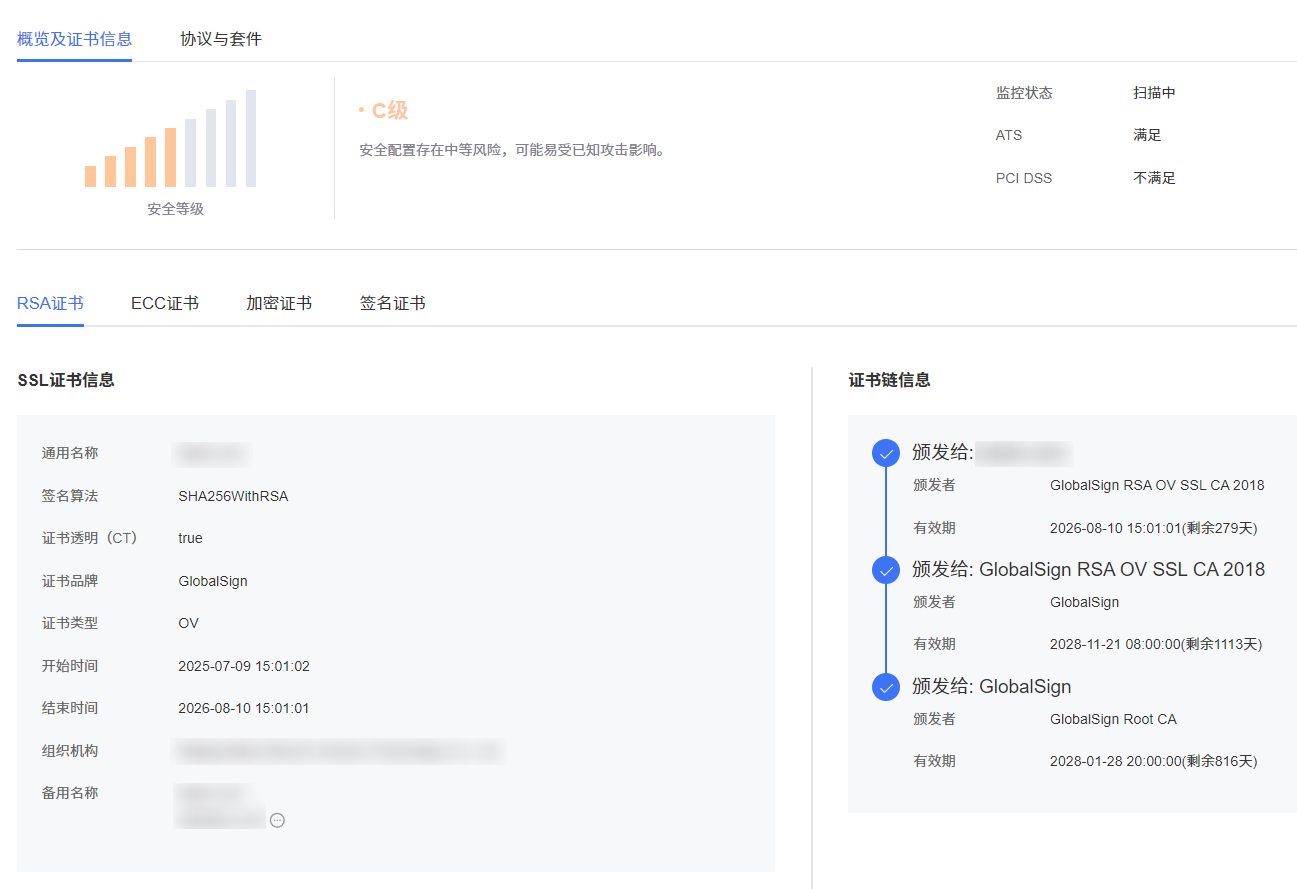The height and width of the screenshot is (889, 1297).
Task: Click the SHA256WithRSA signature algorithm value
Action: point(233,496)
